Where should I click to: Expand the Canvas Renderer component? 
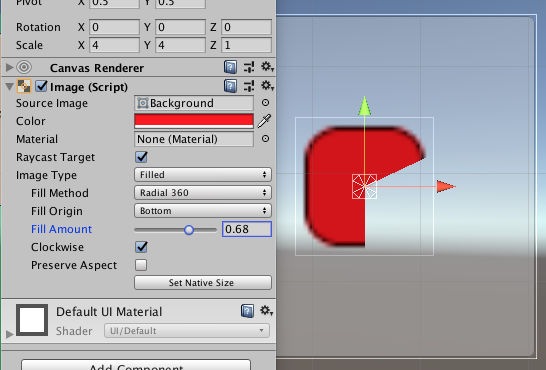(9, 67)
